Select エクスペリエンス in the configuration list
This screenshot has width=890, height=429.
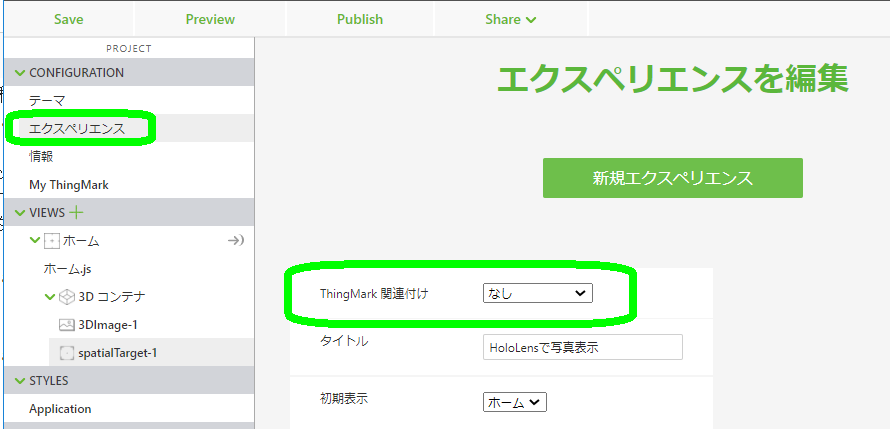point(77,129)
